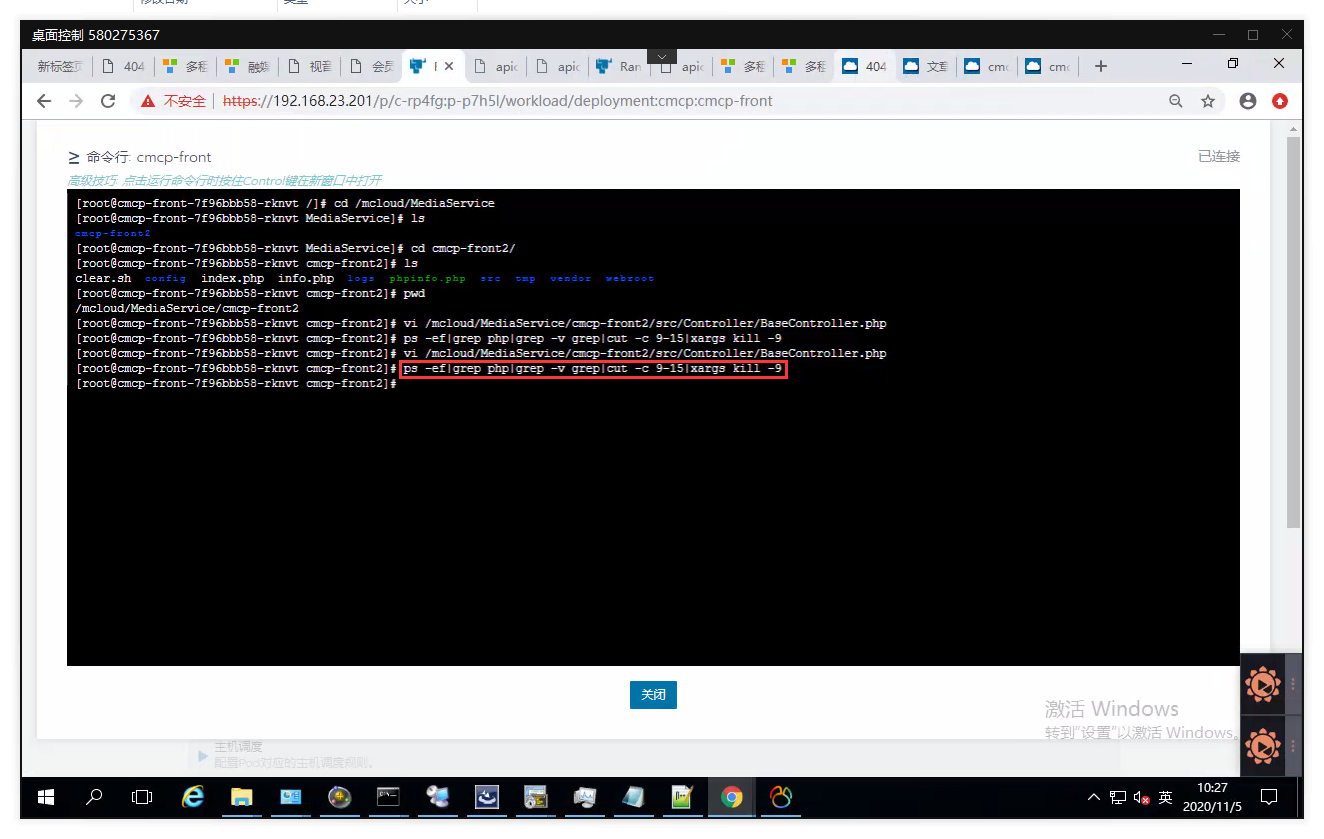Open the command prompt taskbar icon

coord(388,797)
